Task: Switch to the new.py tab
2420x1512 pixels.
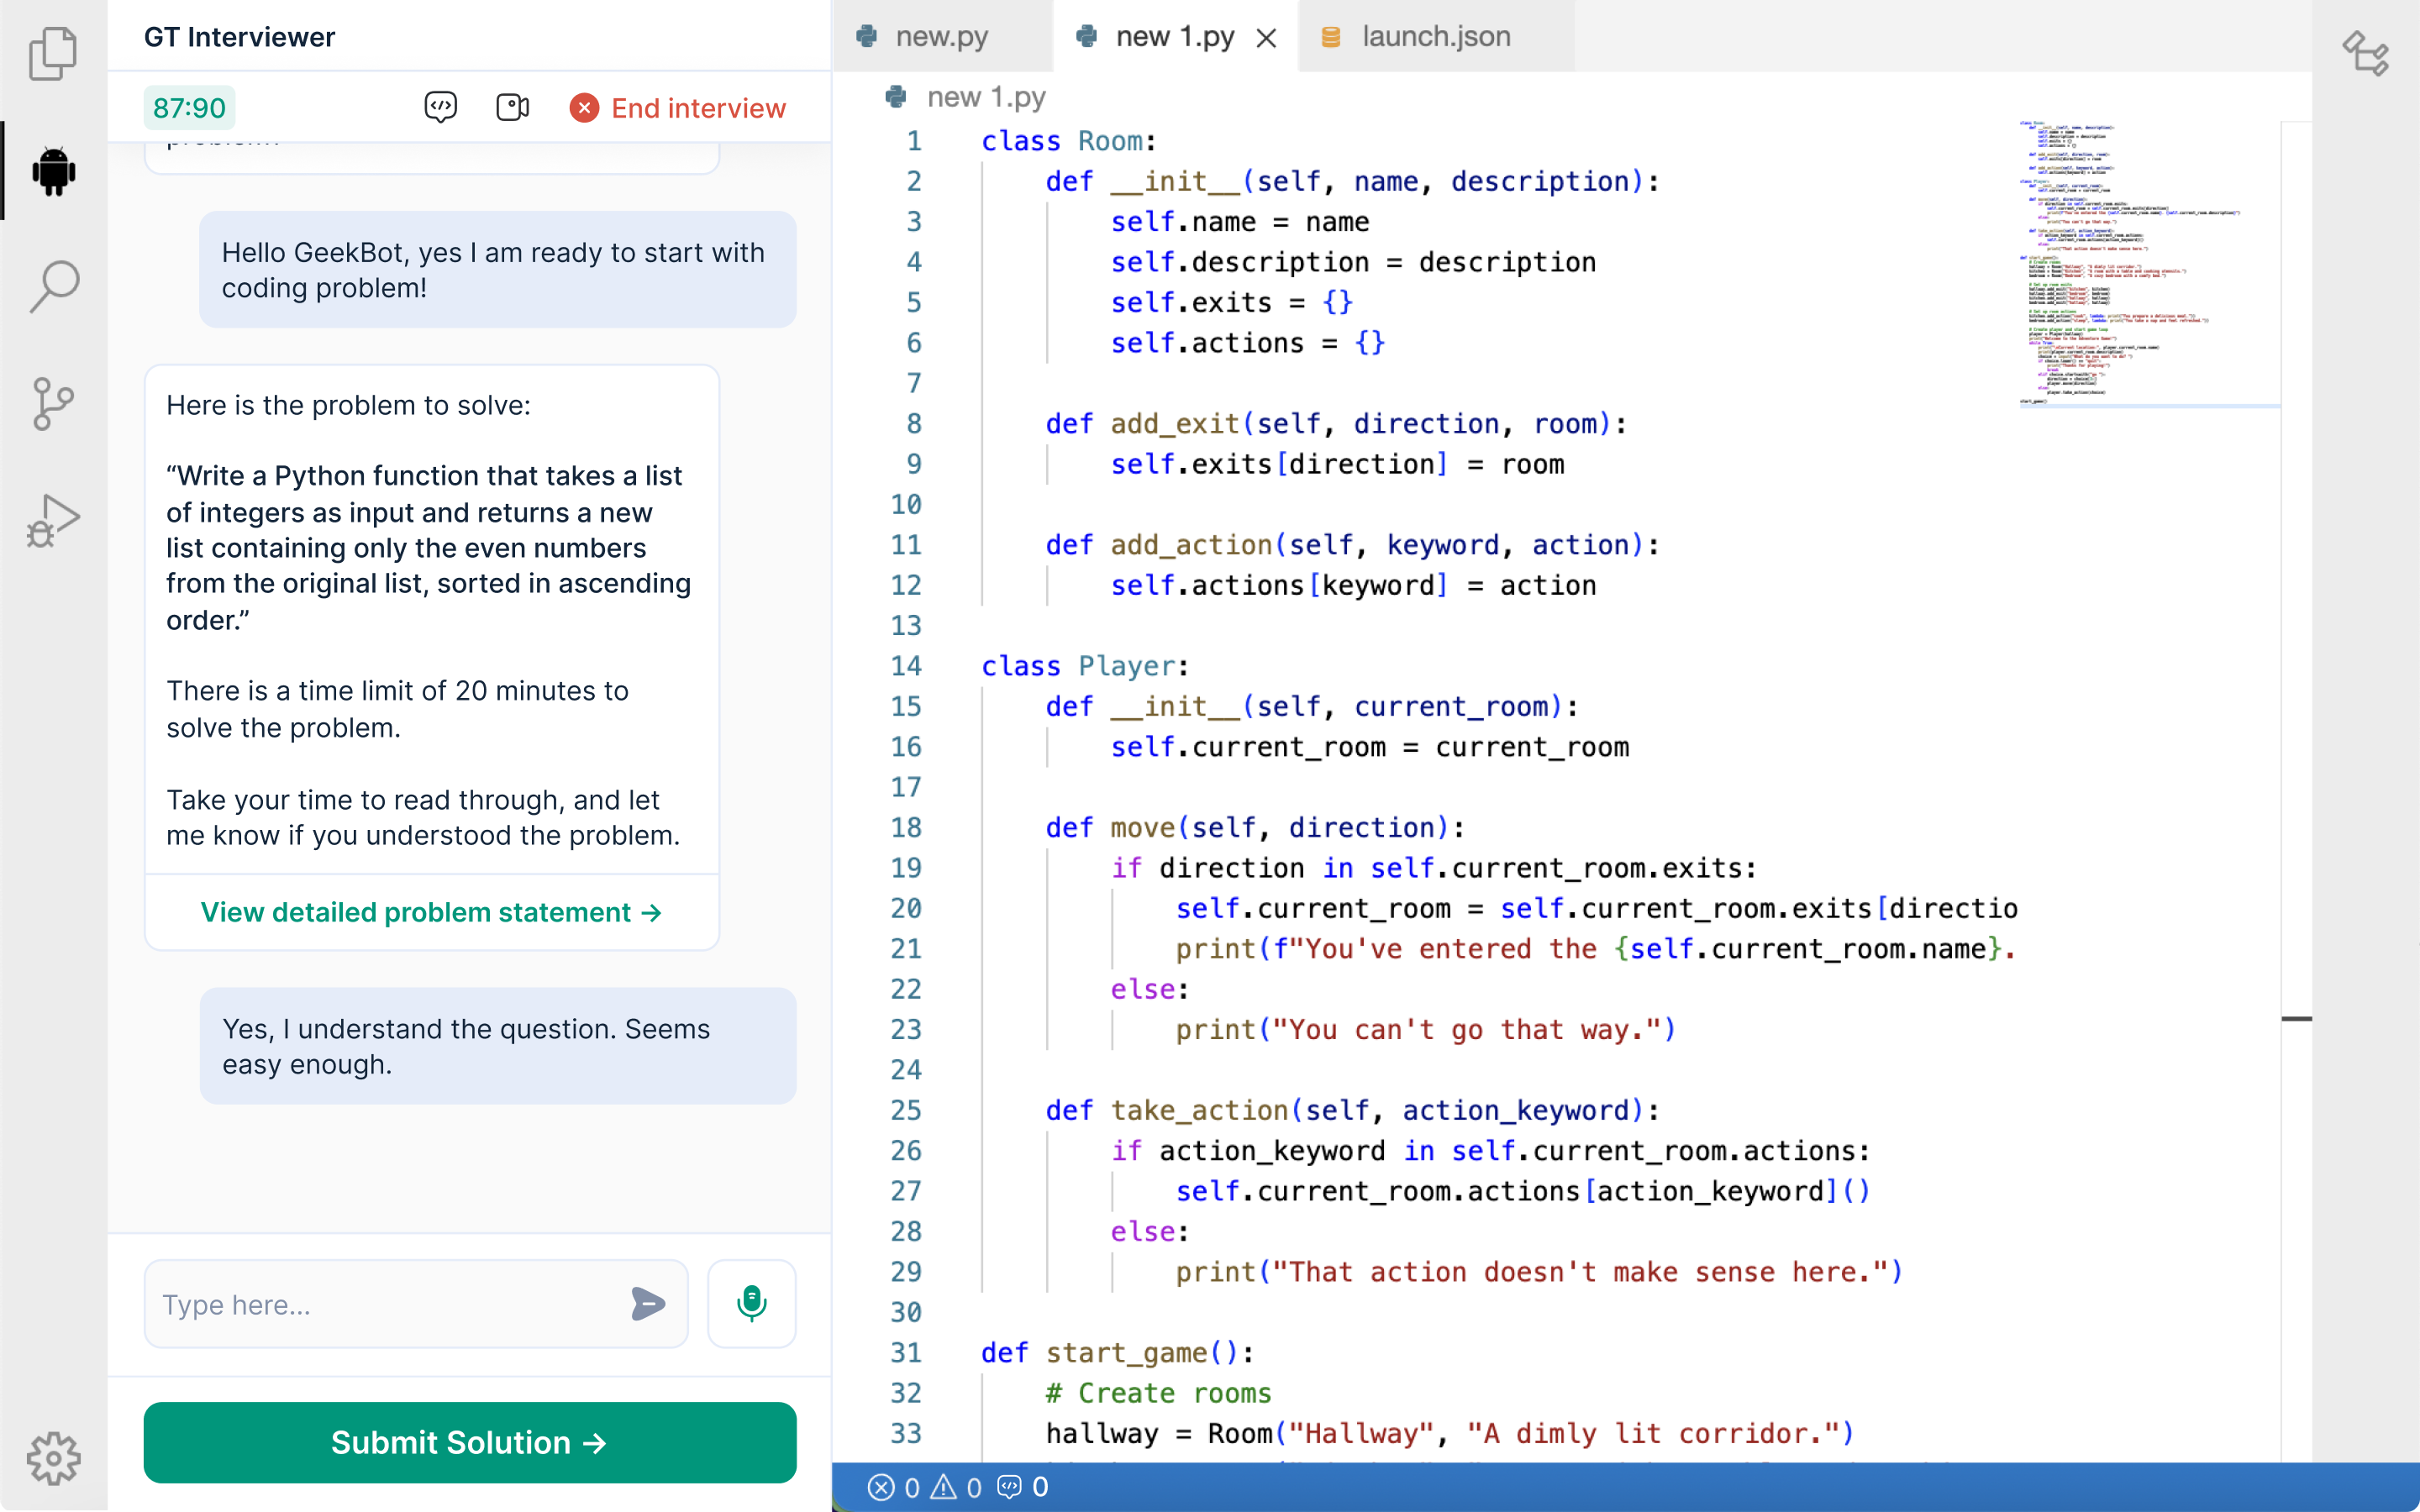Action: coord(940,37)
